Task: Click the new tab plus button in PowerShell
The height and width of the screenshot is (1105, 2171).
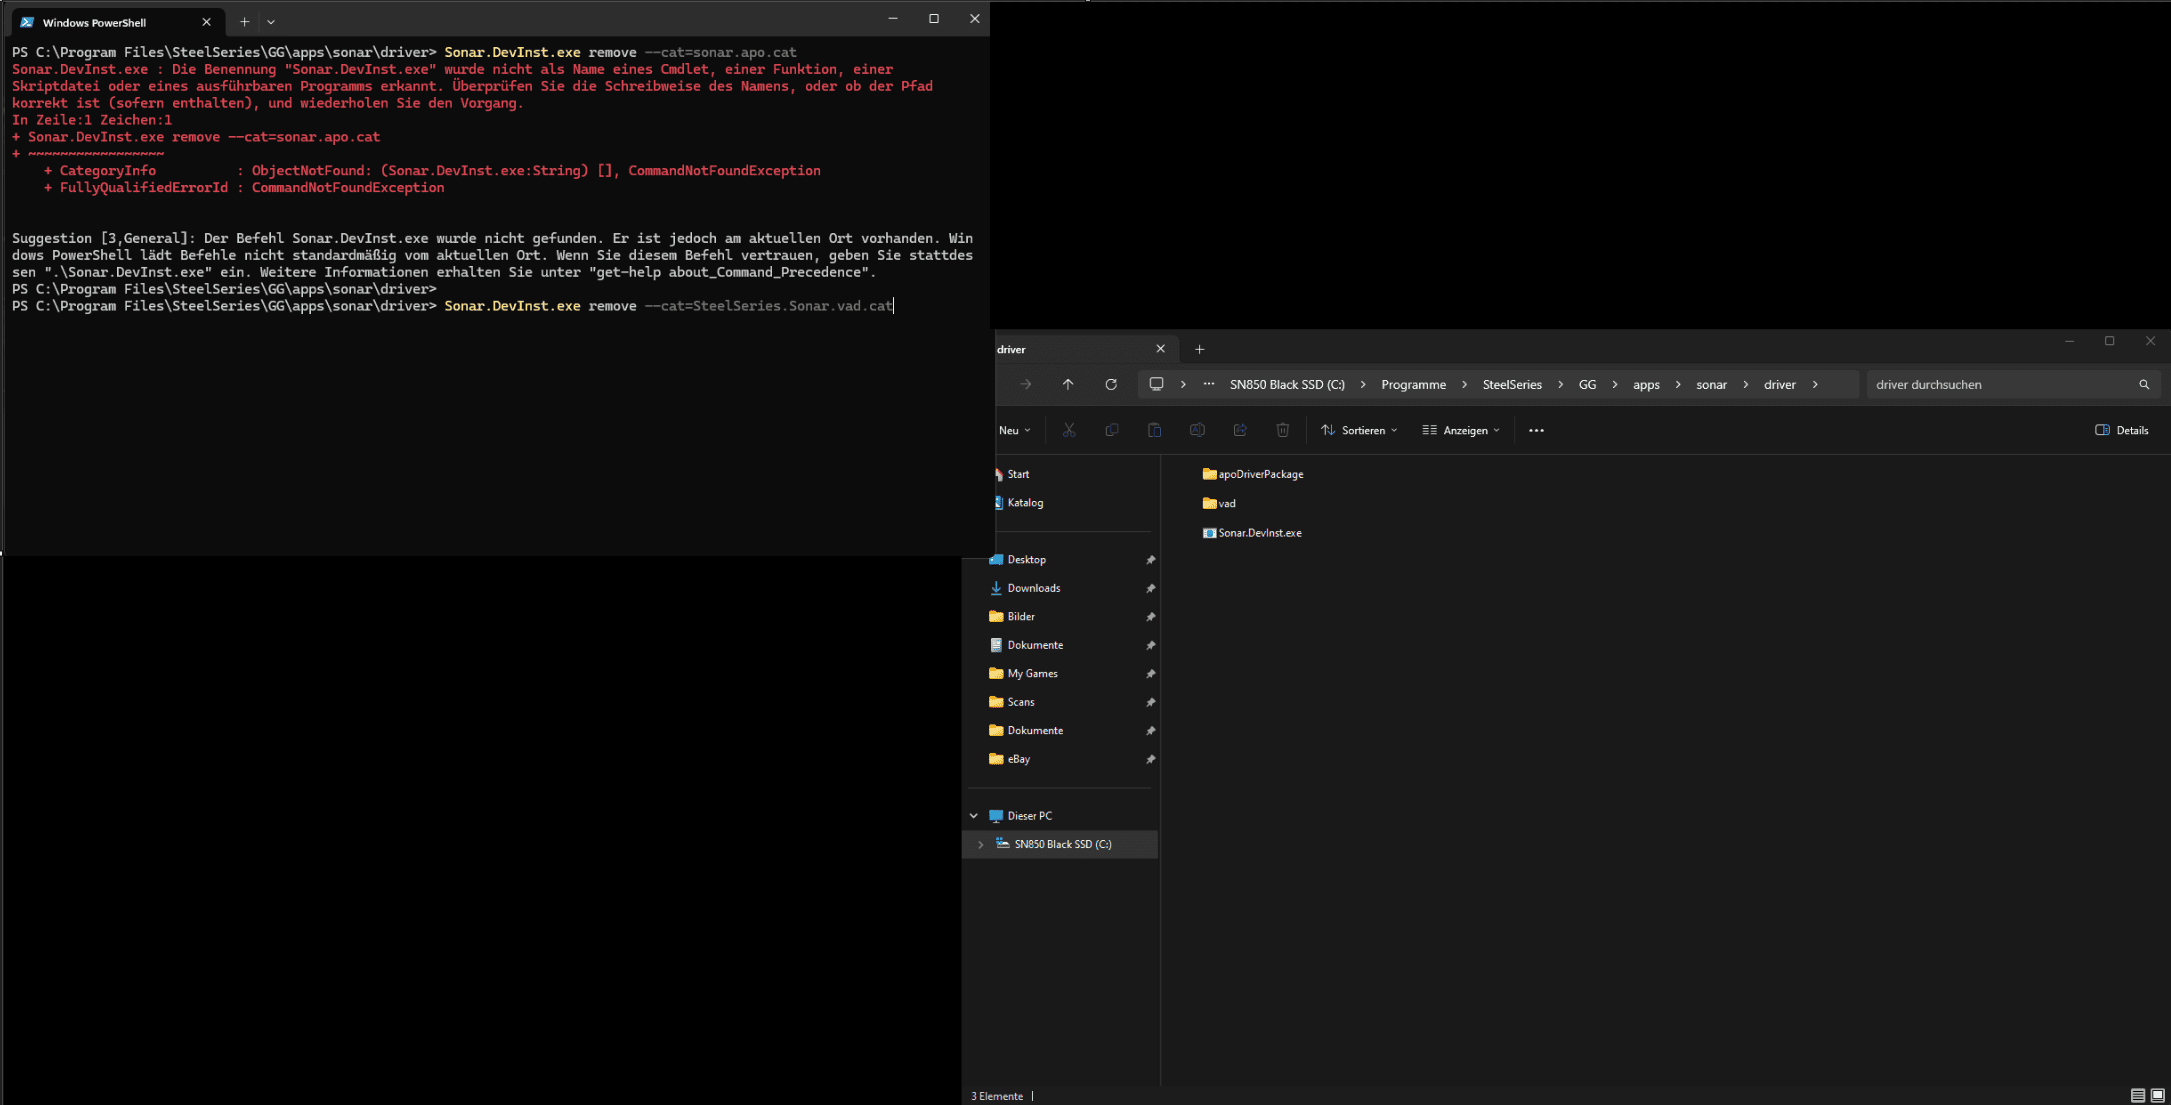Action: [x=244, y=22]
